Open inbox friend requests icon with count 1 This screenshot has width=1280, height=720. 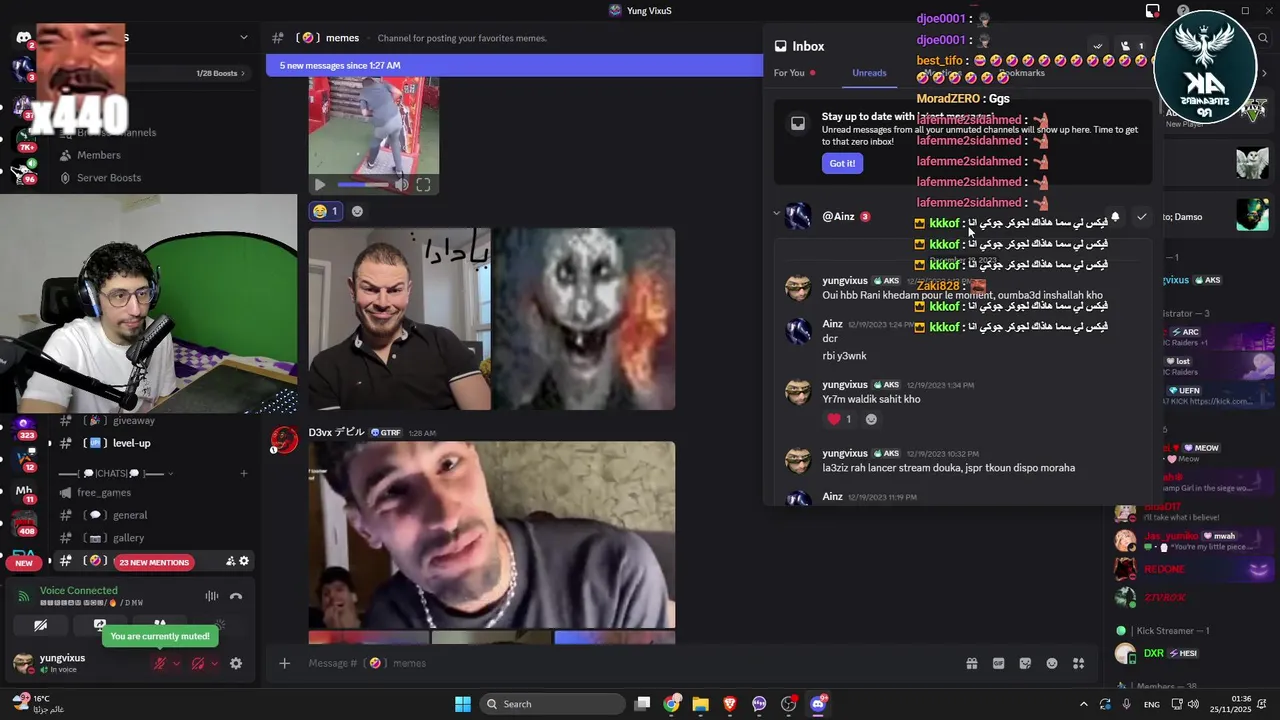click(x=1132, y=46)
